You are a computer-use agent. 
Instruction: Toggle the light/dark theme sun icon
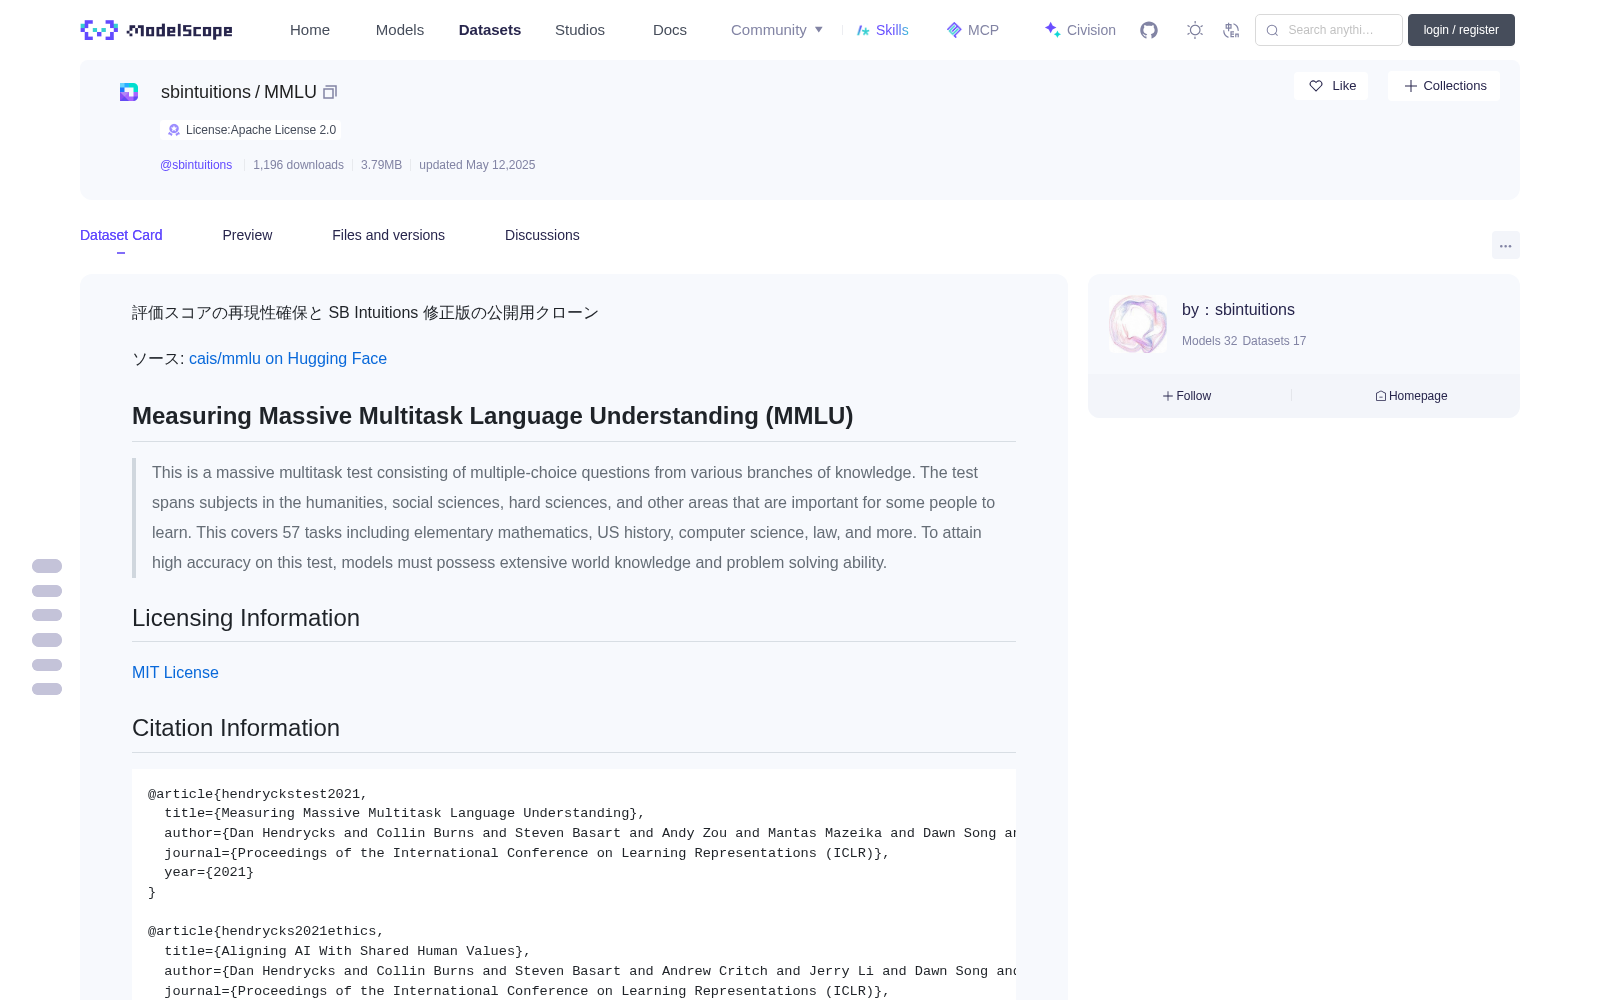(x=1195, y=30)
